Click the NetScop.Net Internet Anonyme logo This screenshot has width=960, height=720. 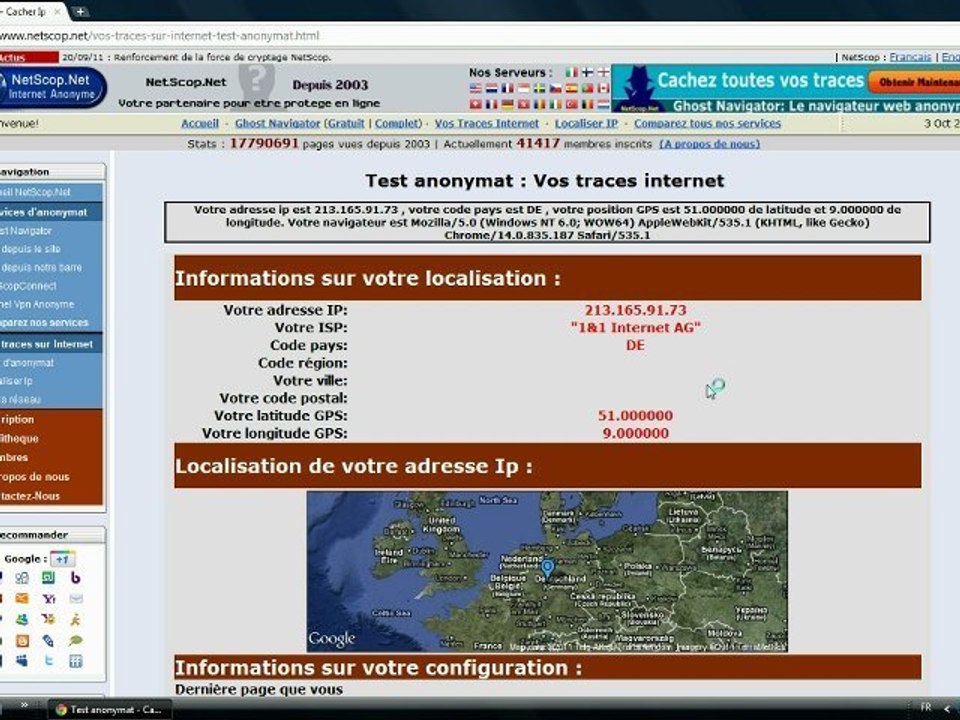pyautogui.click(x=52, y=86)
